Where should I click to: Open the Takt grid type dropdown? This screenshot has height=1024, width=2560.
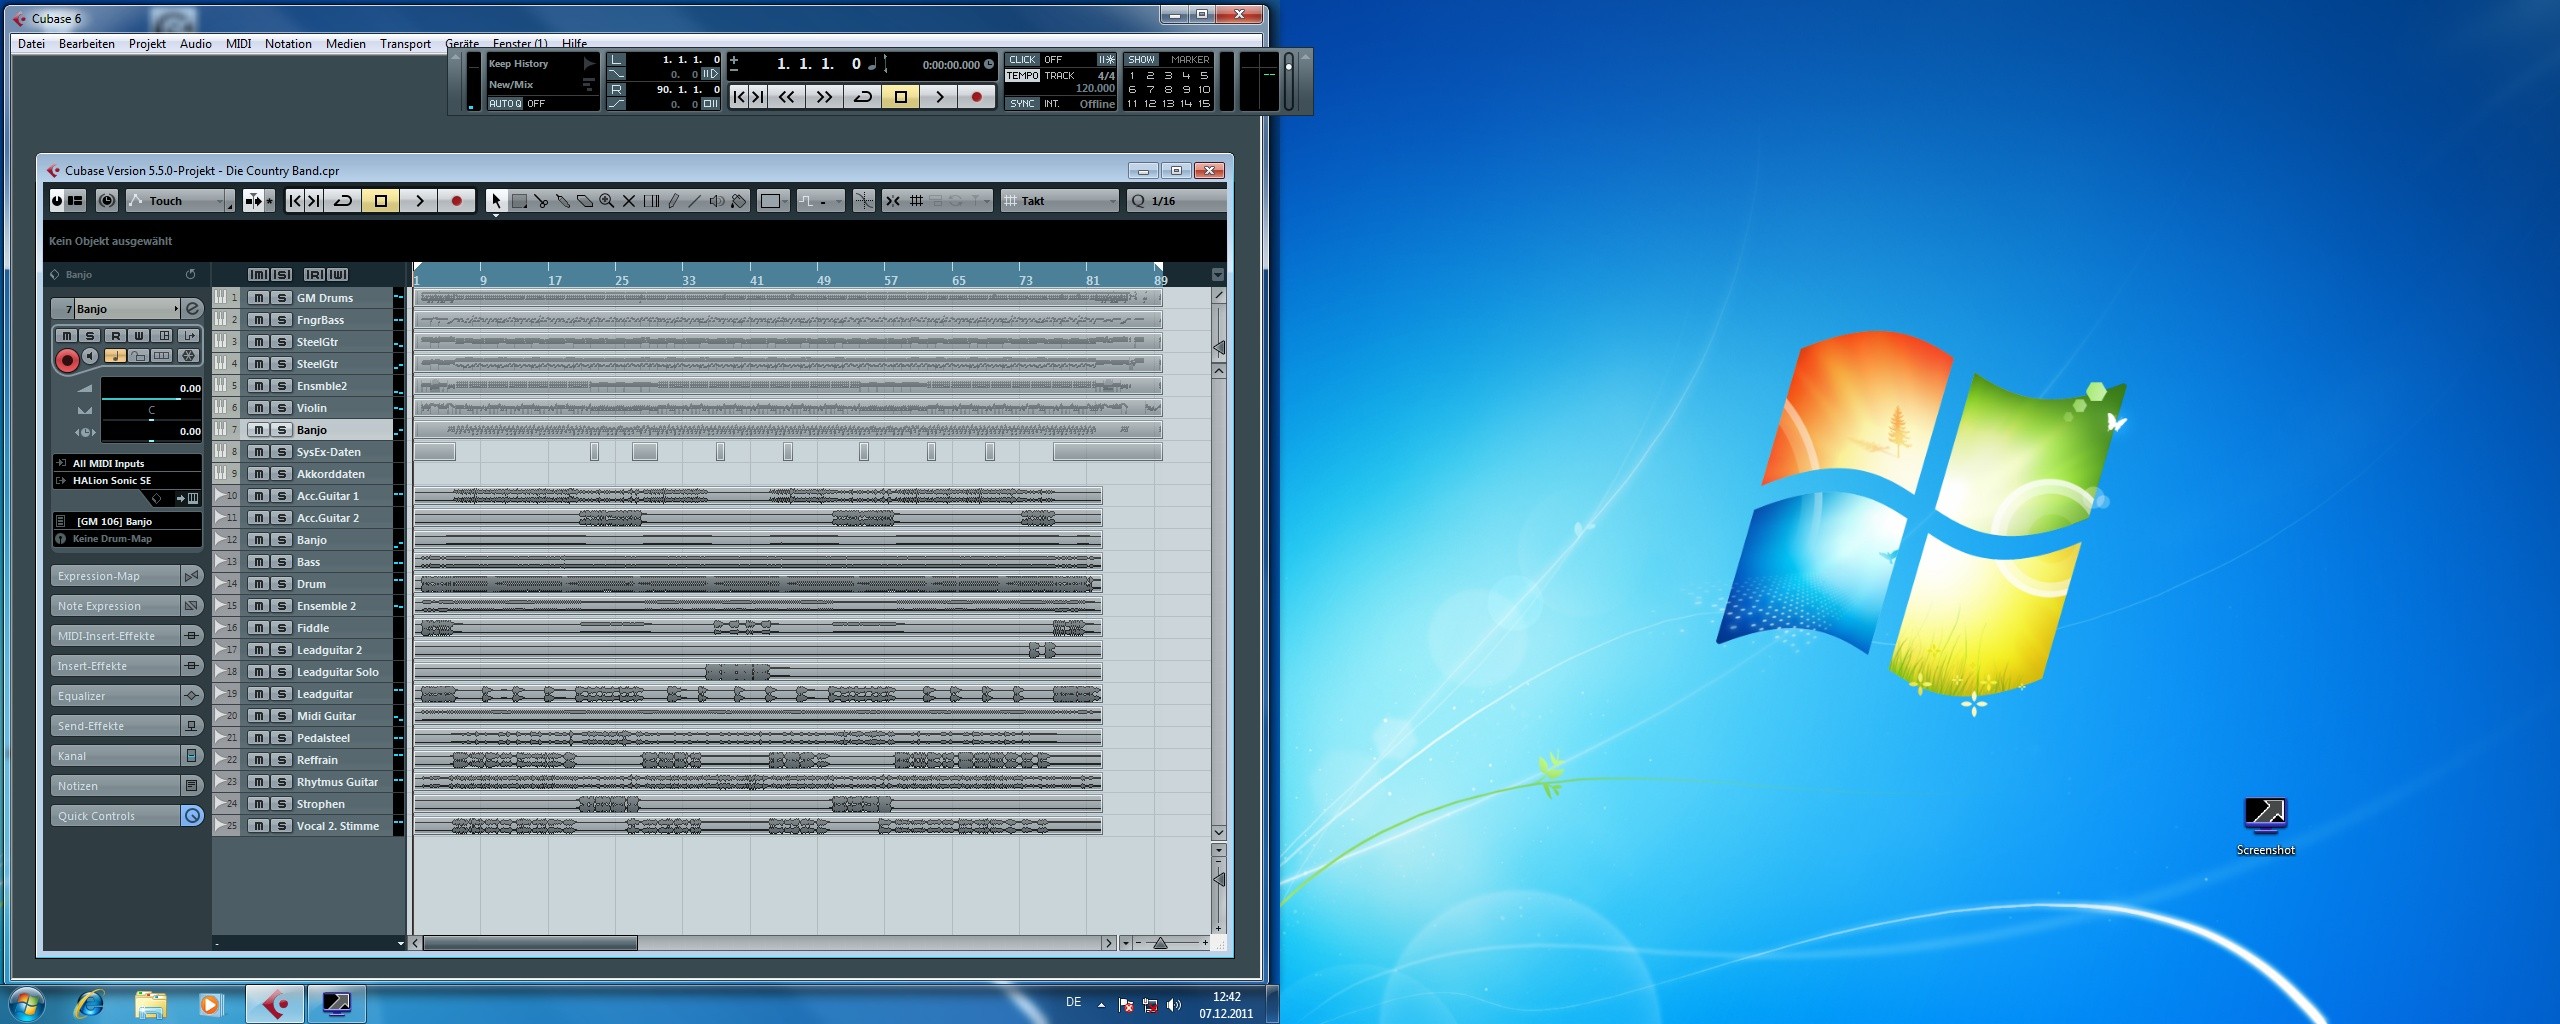(1060, 201)
